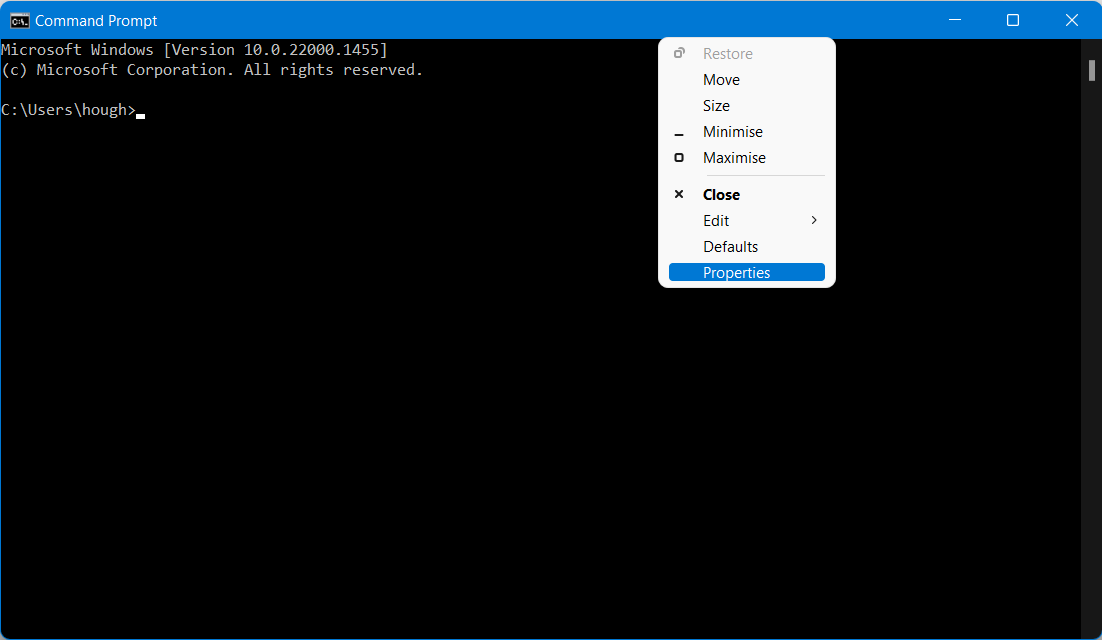The width and height of the screenshot is (1102, 640).
Task: Select Edit in the context menu
Action: (x=716, y=220)
